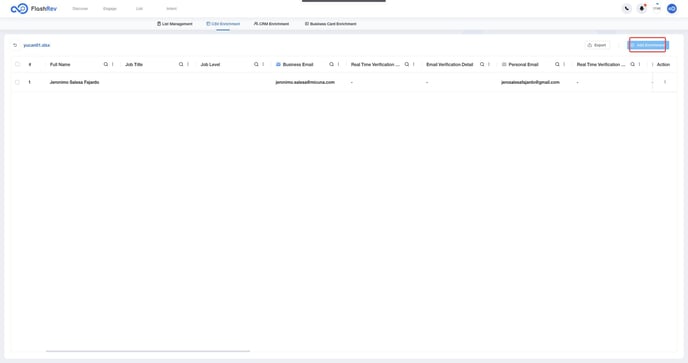688x363 pixels.
Task: Open the yucard1.xlsx file link
Action: click(x=36, y=45)
